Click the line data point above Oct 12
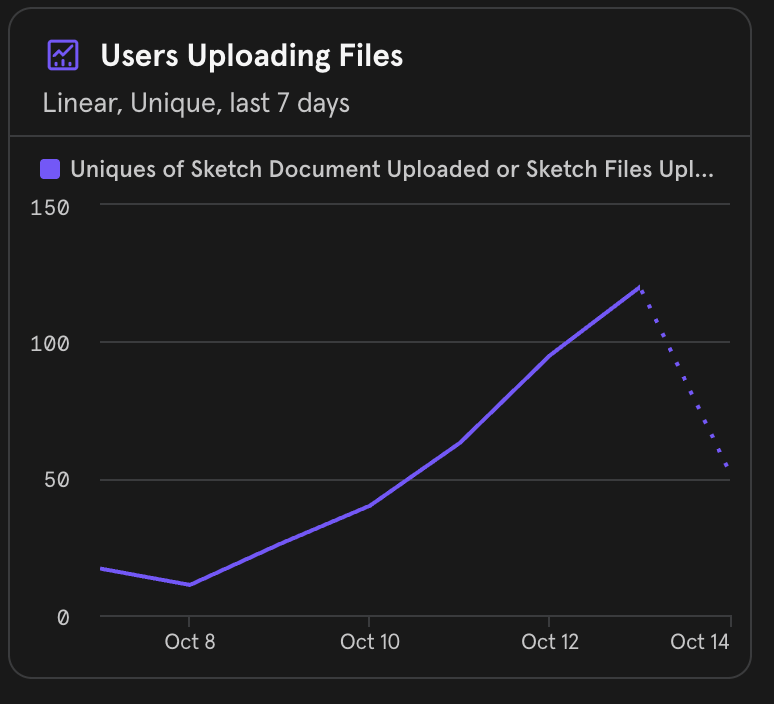 (x=551, y=355)
